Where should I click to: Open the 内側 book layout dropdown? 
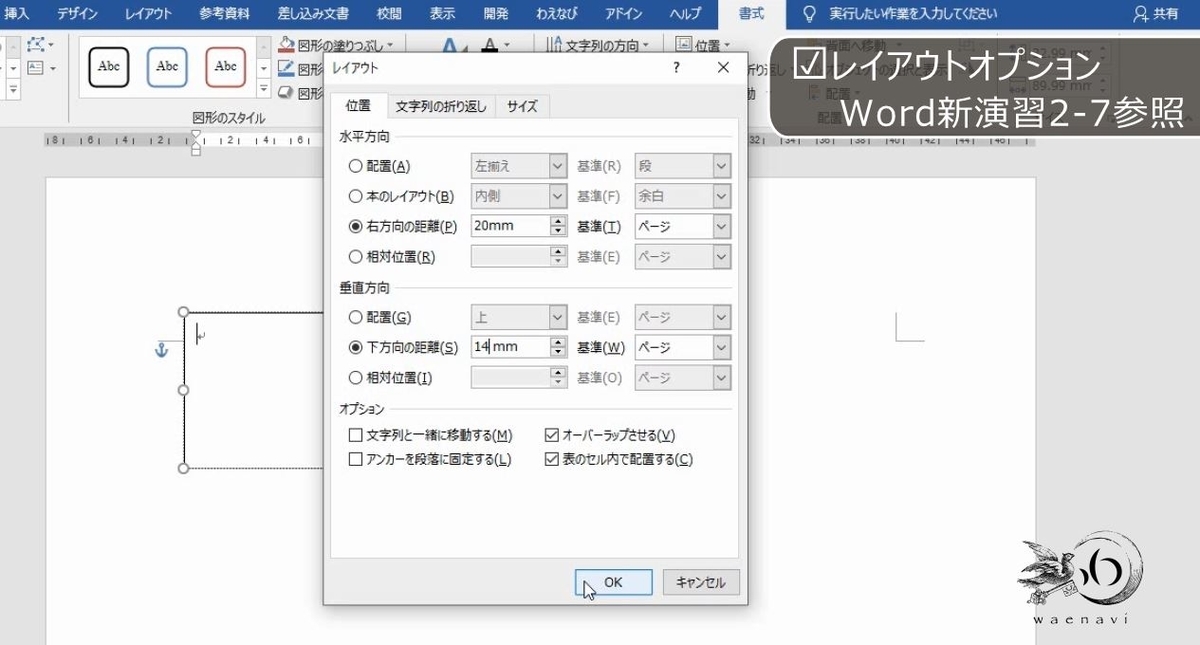pyautogui.click(x=519, y=196)
